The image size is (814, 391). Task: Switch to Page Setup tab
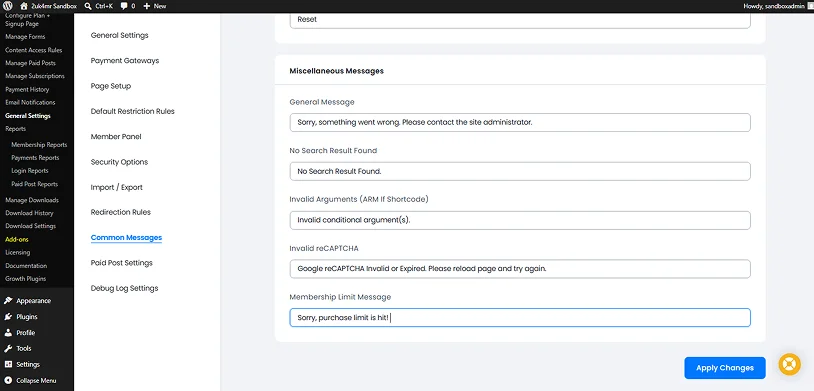click(x=111, y=86)
